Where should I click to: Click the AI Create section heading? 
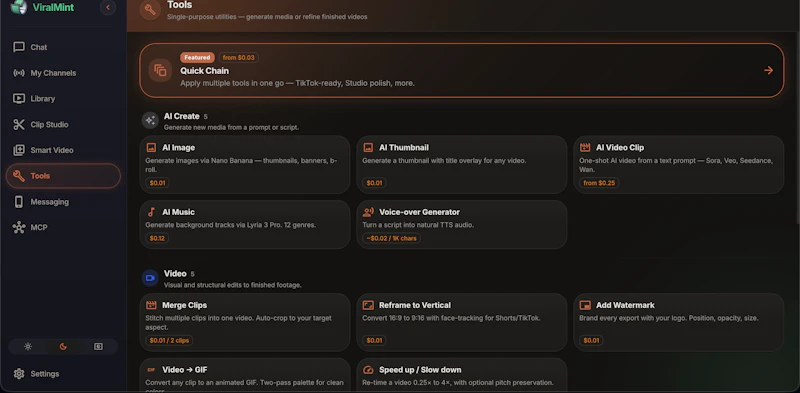pos(181,116)
